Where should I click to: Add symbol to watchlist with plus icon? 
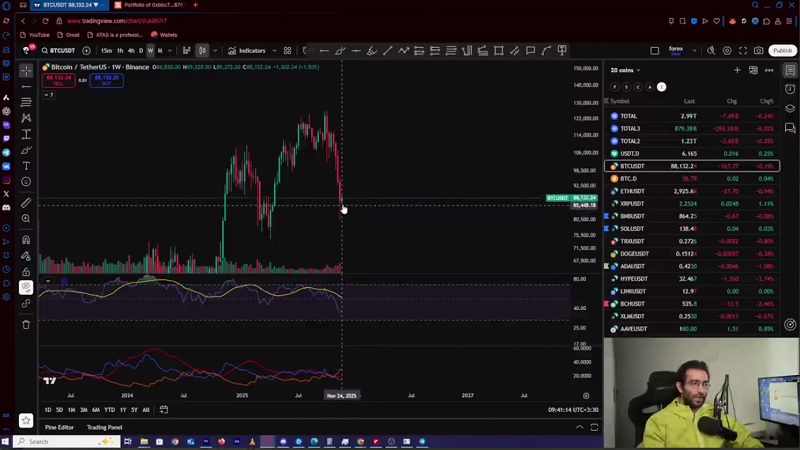point(737,70)
